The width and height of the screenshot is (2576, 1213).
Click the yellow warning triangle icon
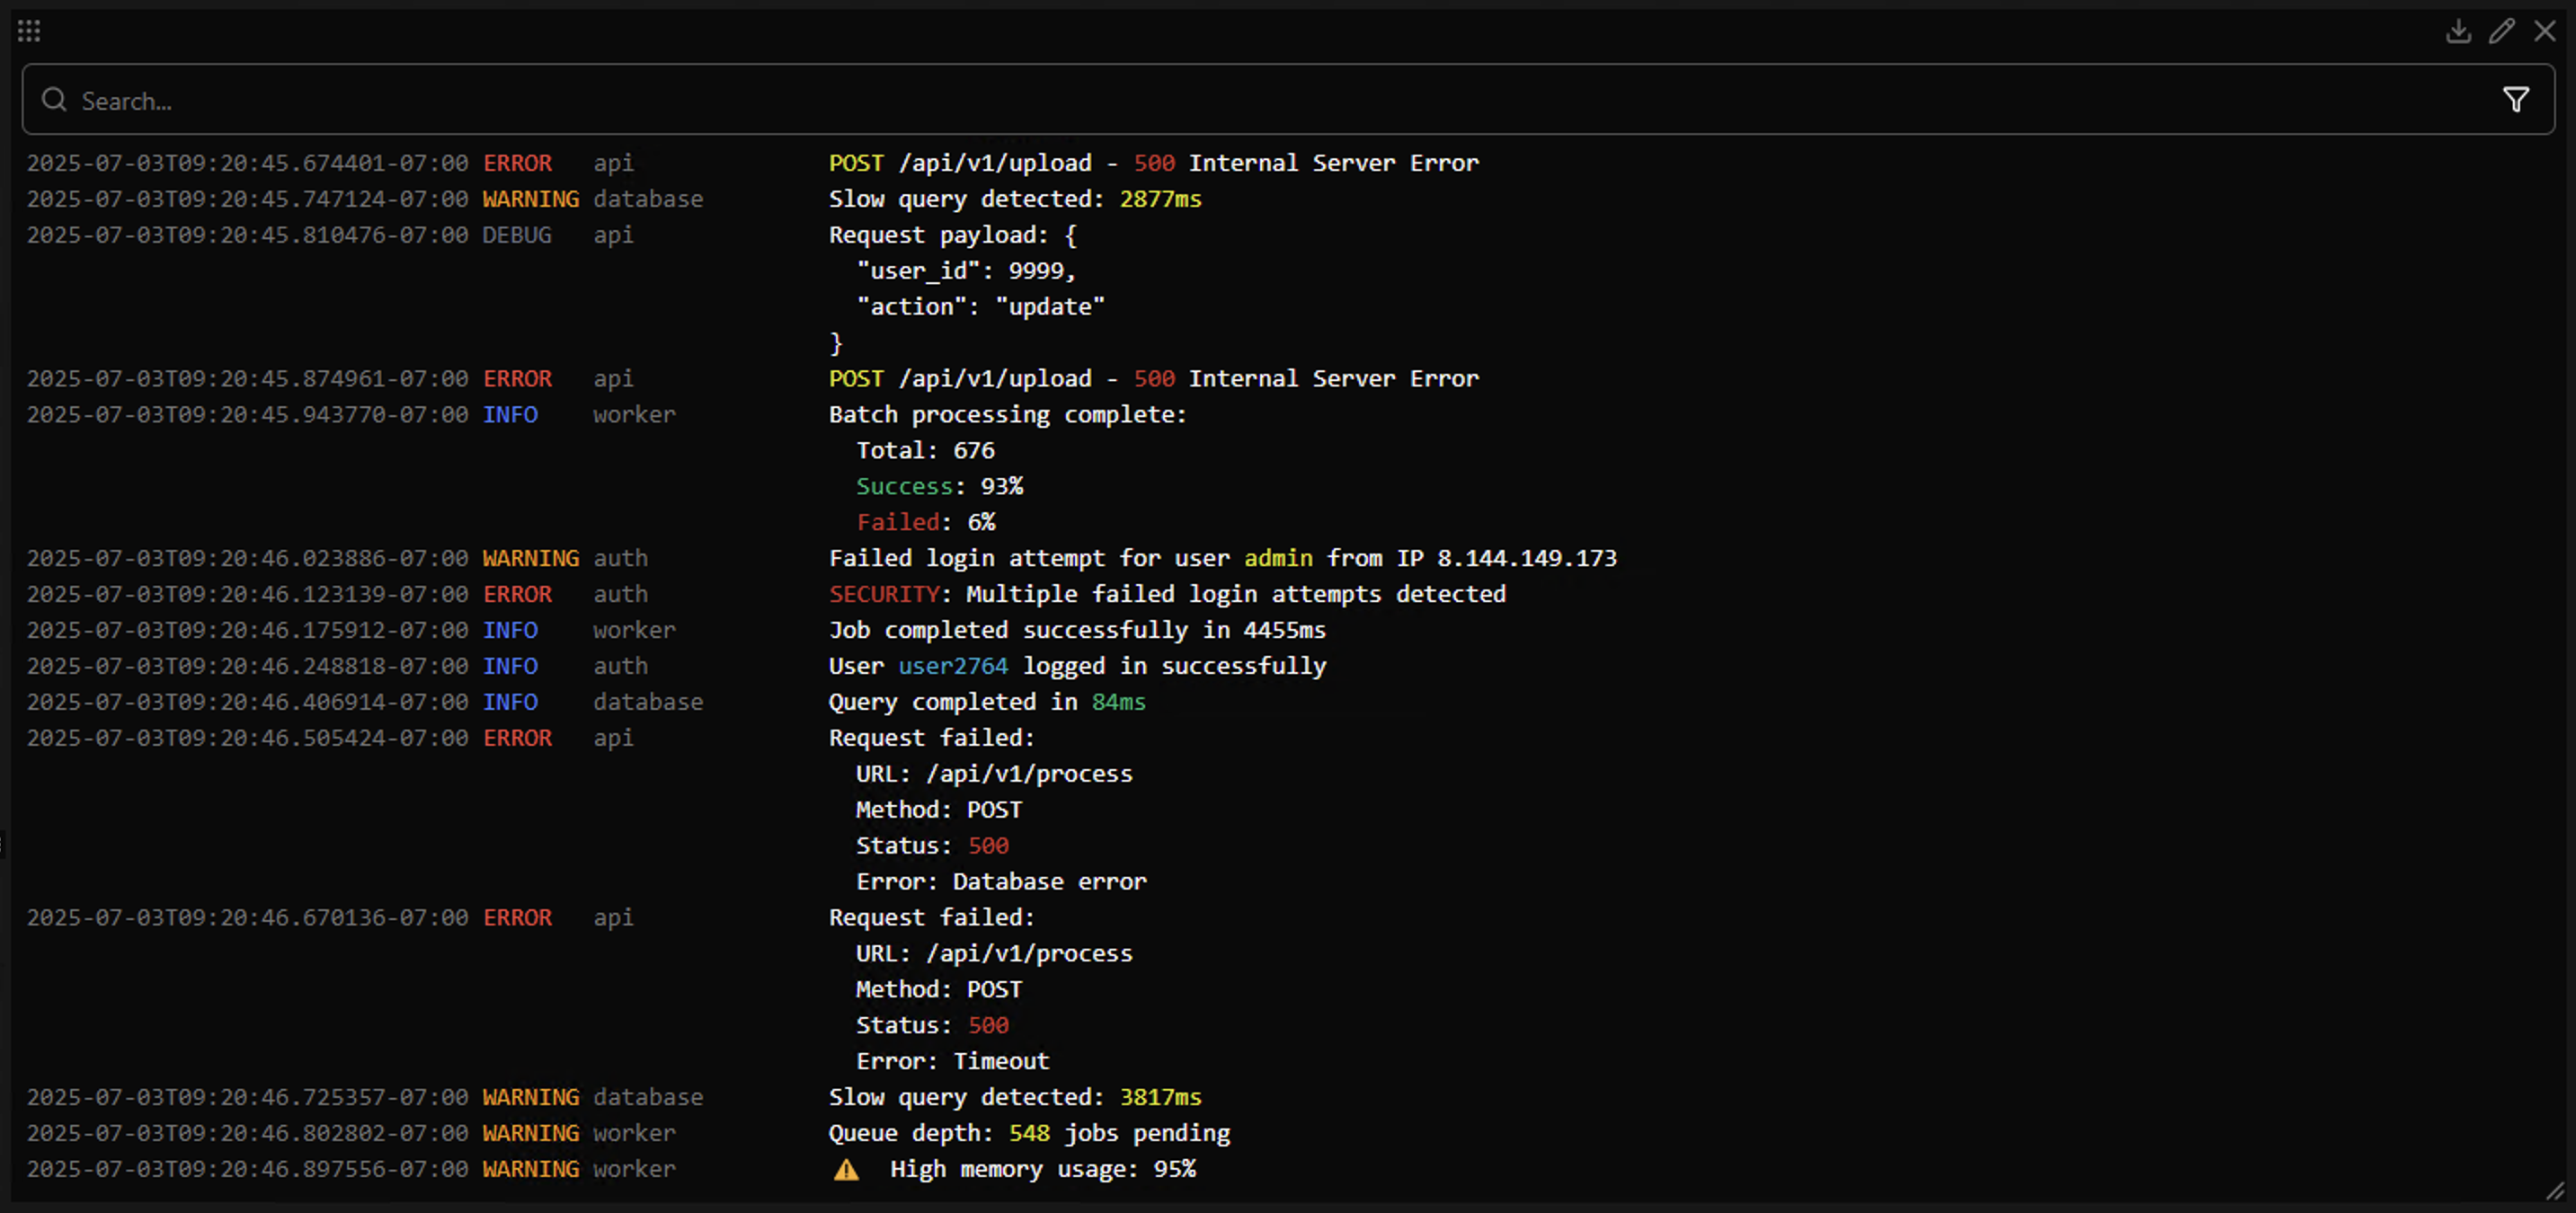[846, 1170]
